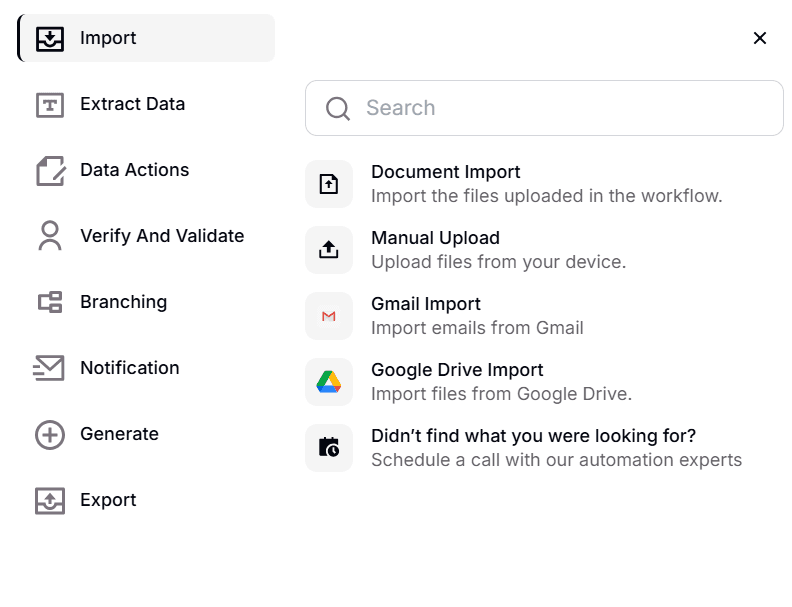Focus the Search input field
Viewport: 792px width, 607px height.
click(560, 108)
